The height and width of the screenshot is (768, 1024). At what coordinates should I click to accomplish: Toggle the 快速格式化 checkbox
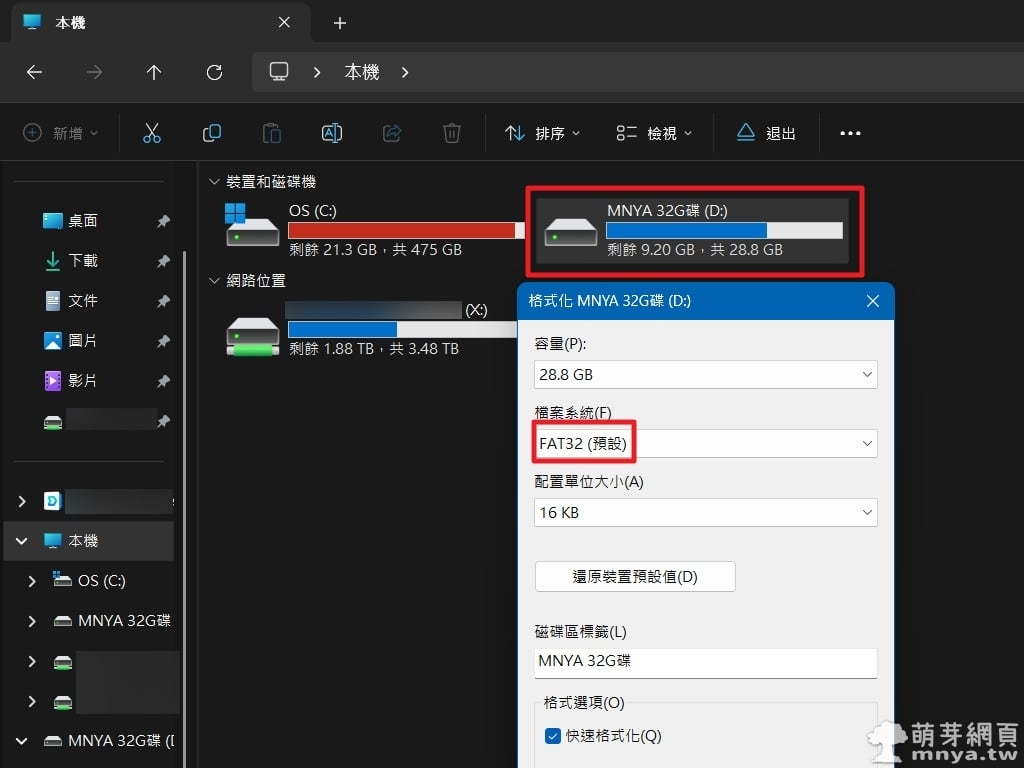point(553,736)
